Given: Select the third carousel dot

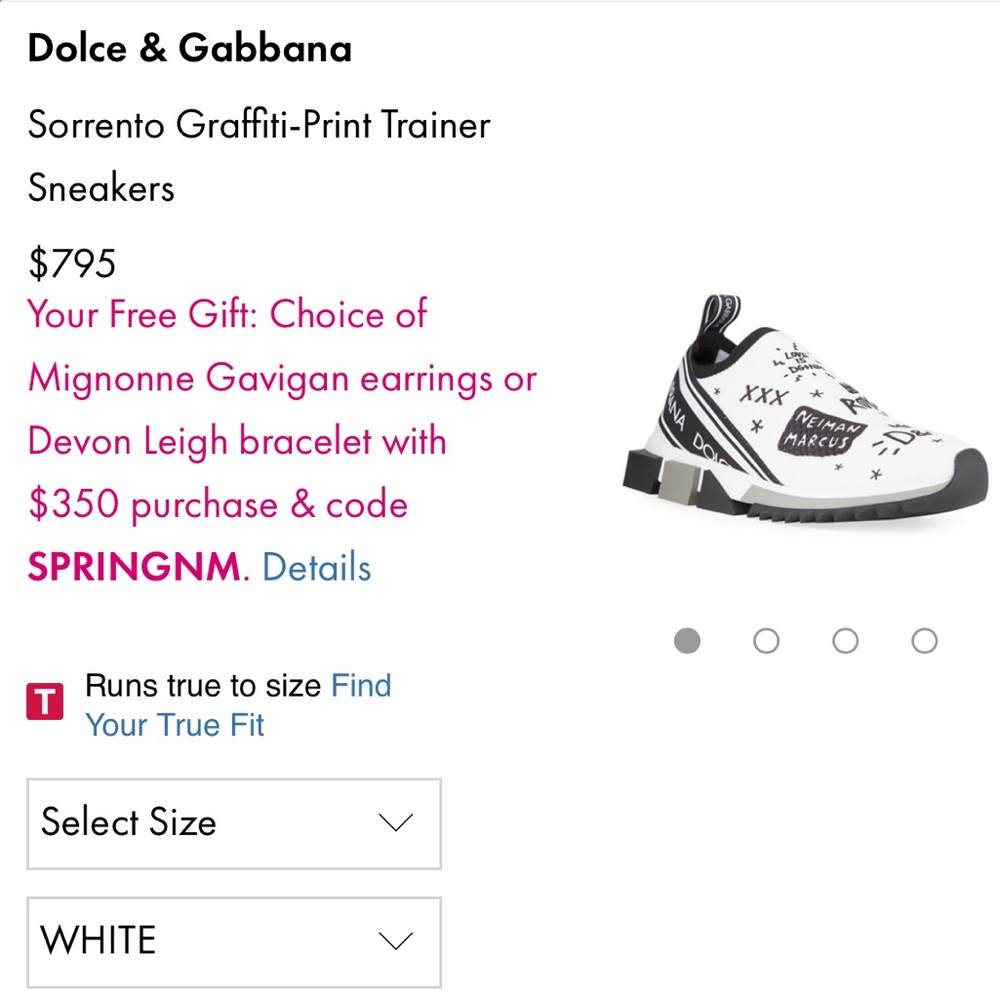Looking at the screenshot, I should [x=845, y=640].
